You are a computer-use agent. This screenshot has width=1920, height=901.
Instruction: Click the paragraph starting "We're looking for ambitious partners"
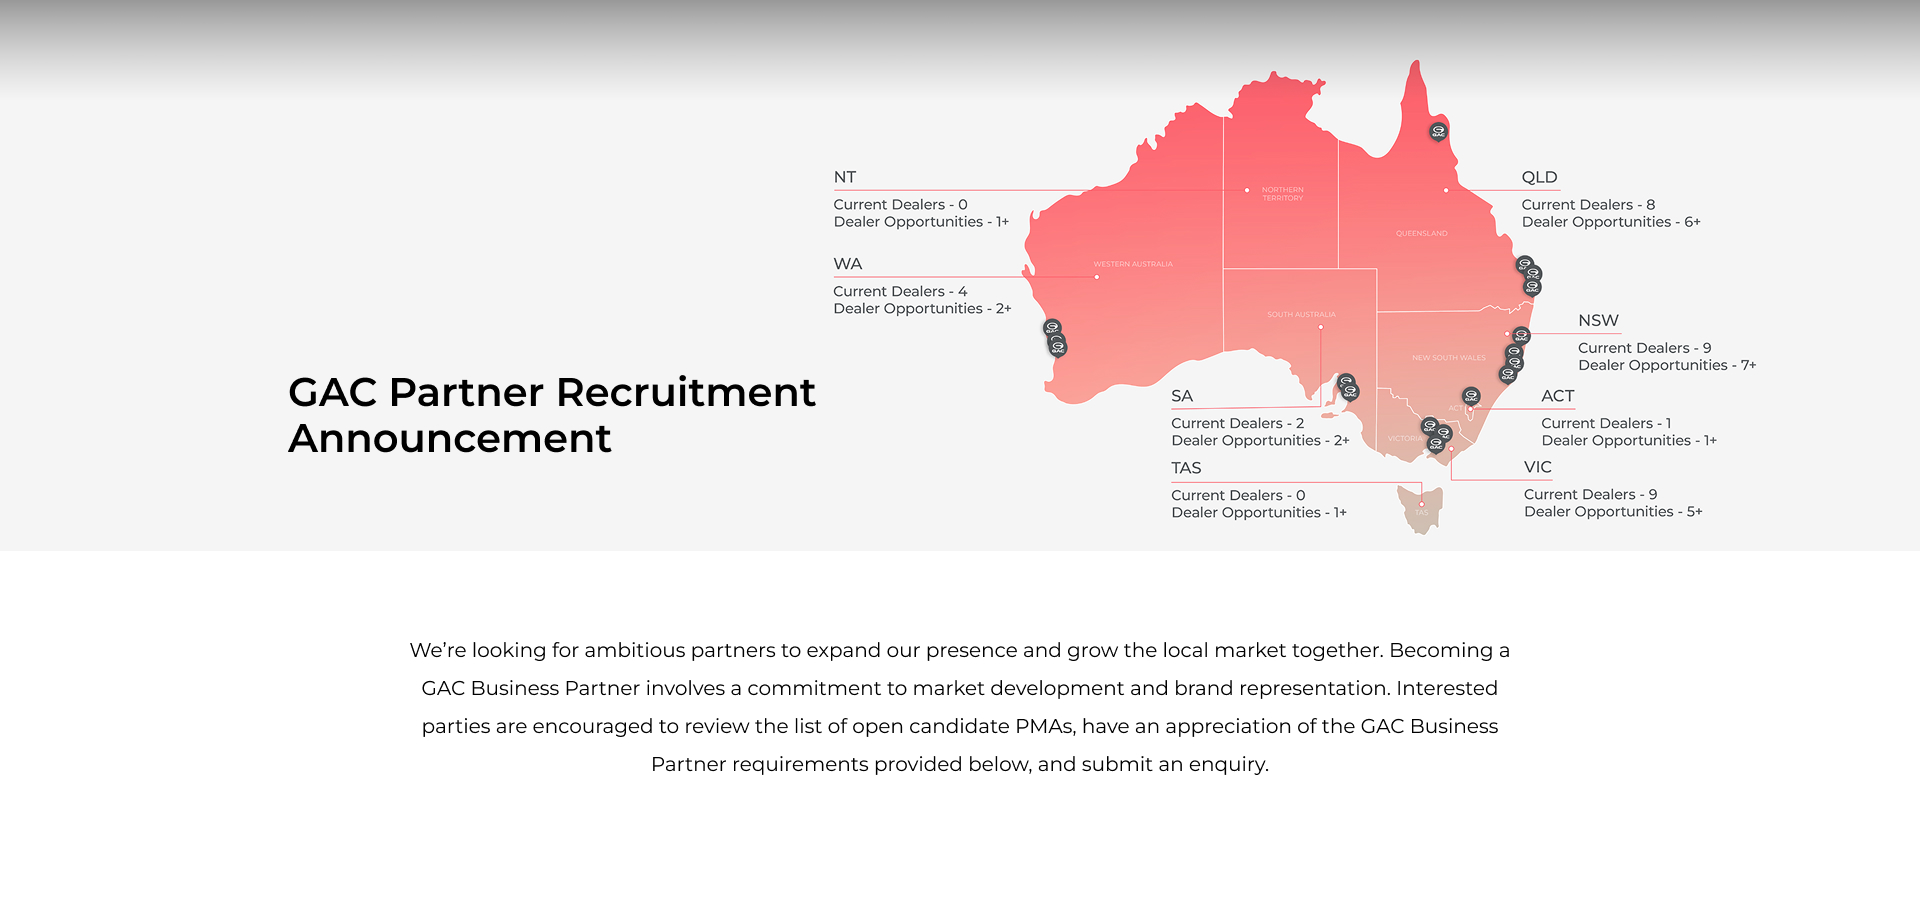pos(960,707)
